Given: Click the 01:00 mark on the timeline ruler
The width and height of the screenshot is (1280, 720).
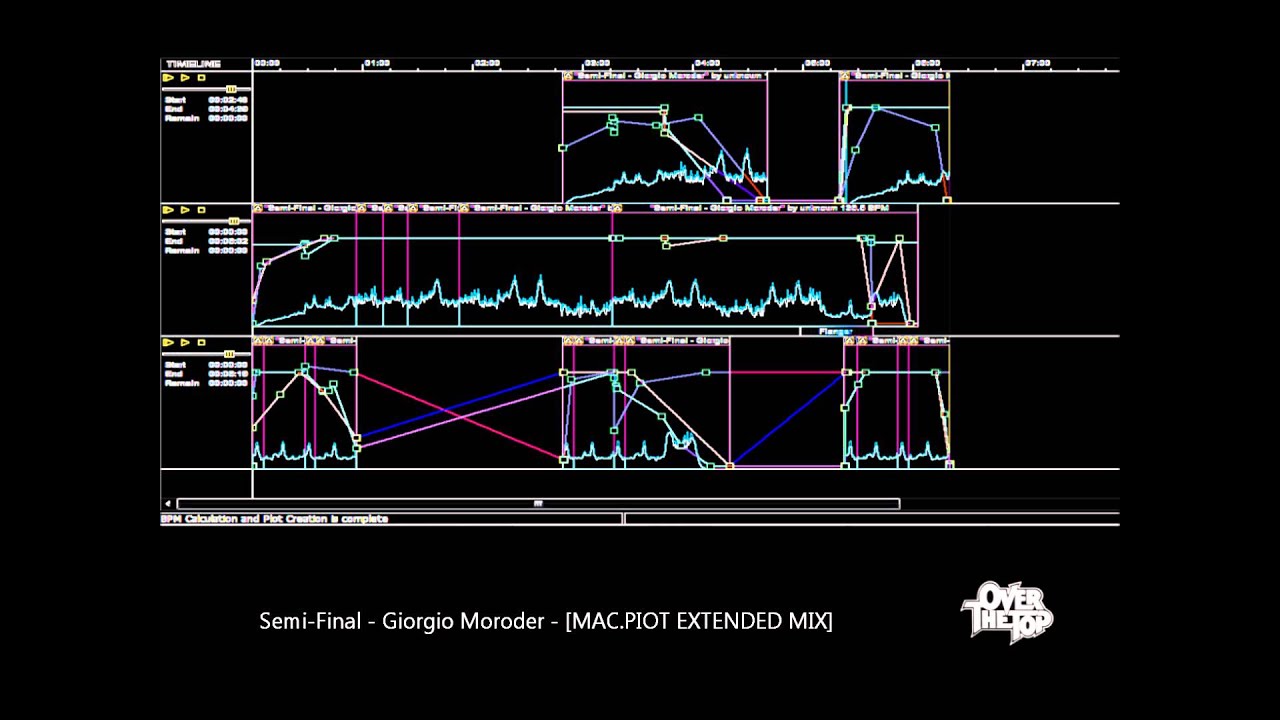Looking at the screenshot, I should coord(376,63).
